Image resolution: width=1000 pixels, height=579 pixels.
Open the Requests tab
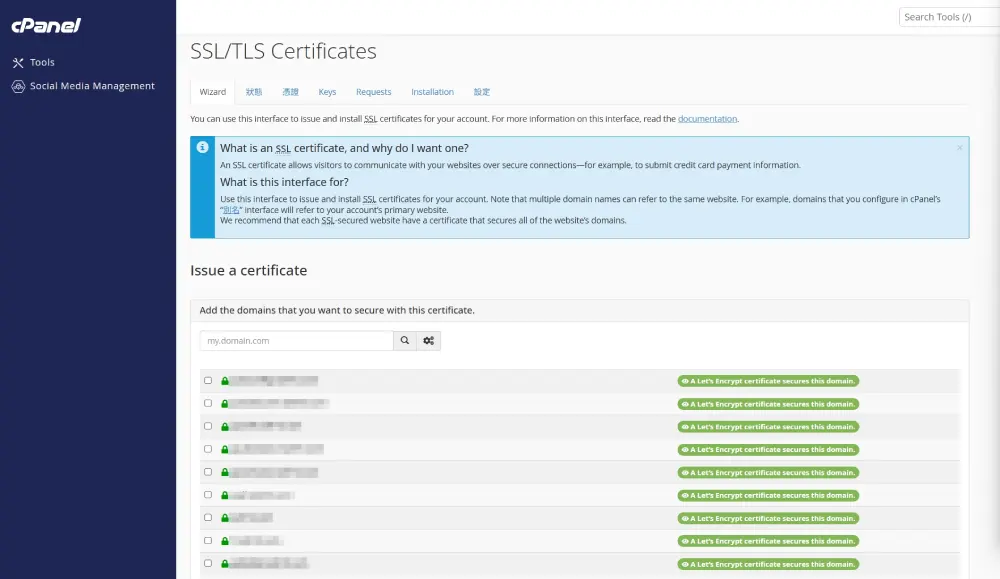pyautogui.click(x=374, y=92)
